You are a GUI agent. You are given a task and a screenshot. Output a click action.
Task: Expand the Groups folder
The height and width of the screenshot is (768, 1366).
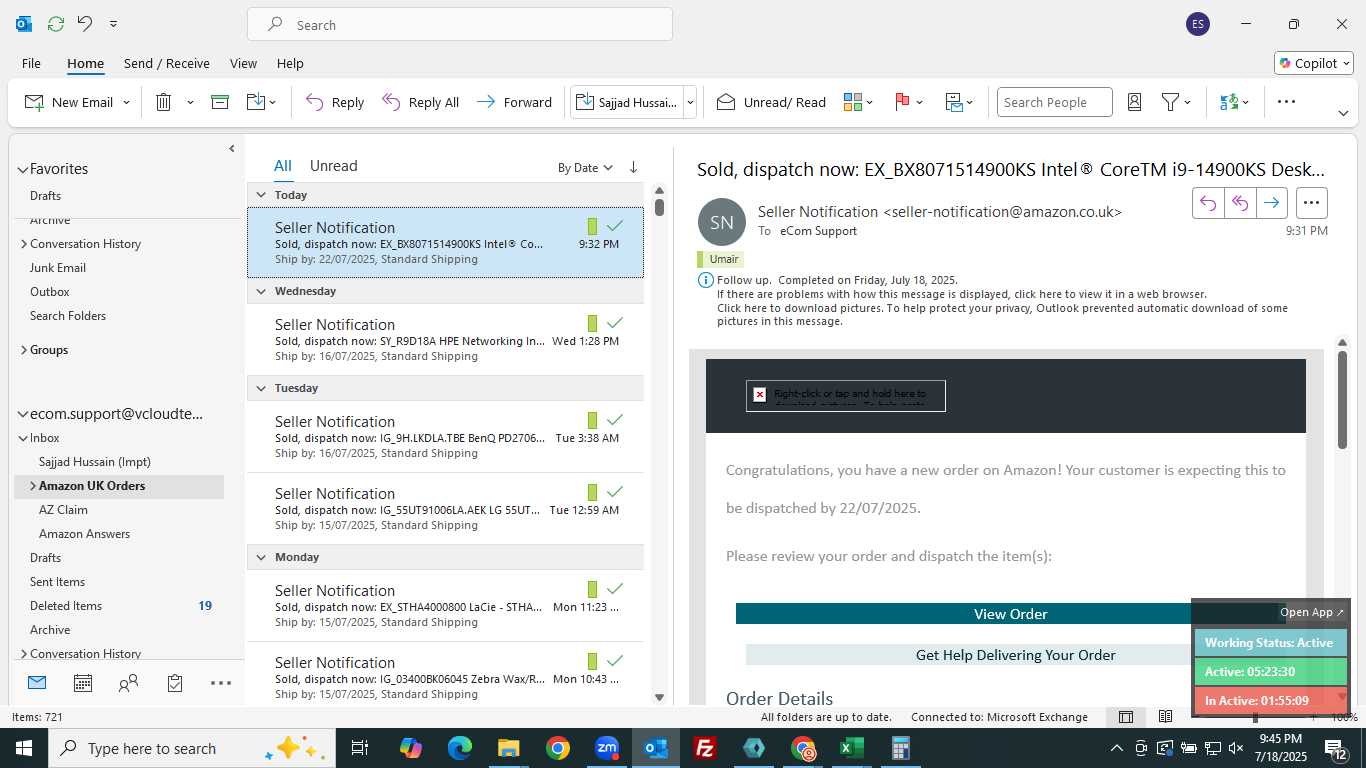click(x=24, y=350)
